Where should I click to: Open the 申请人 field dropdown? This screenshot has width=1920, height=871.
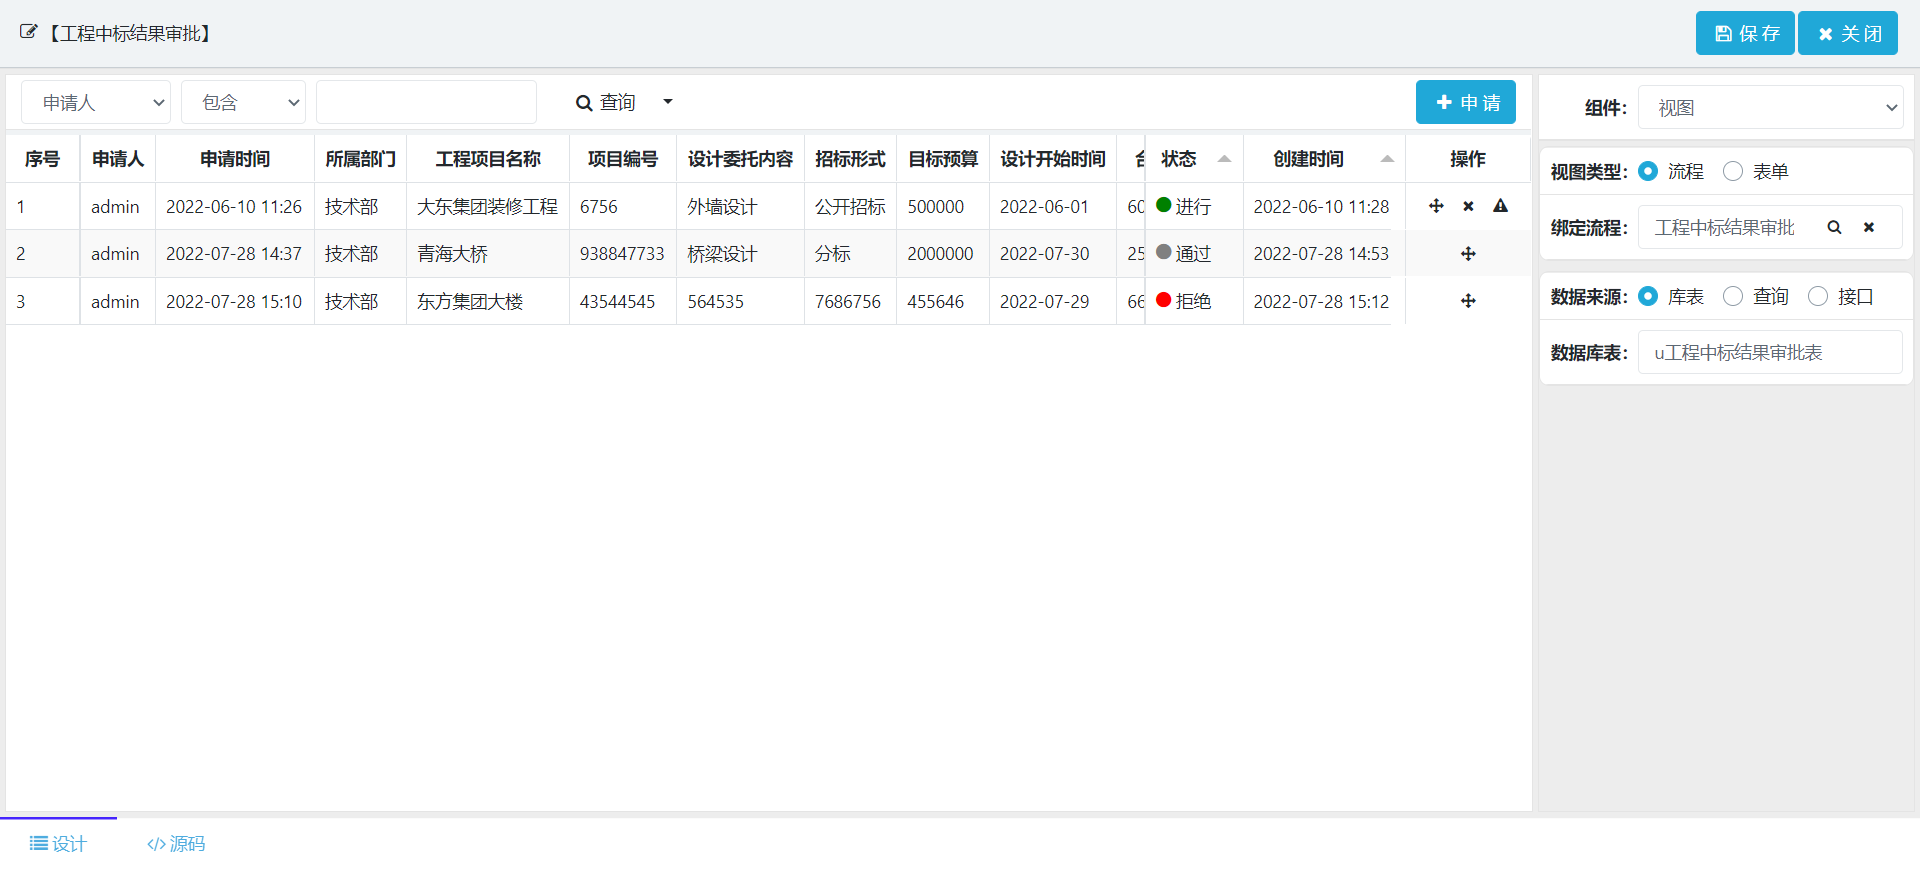coord(96,103)
